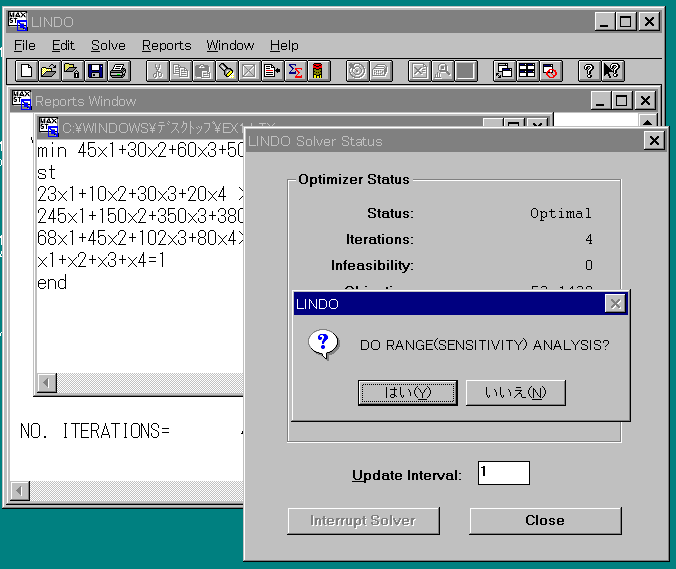Answer いいえ(N) to the sensitivity analysis prompt
Screen dimensions: 676x569
[516, 392]
